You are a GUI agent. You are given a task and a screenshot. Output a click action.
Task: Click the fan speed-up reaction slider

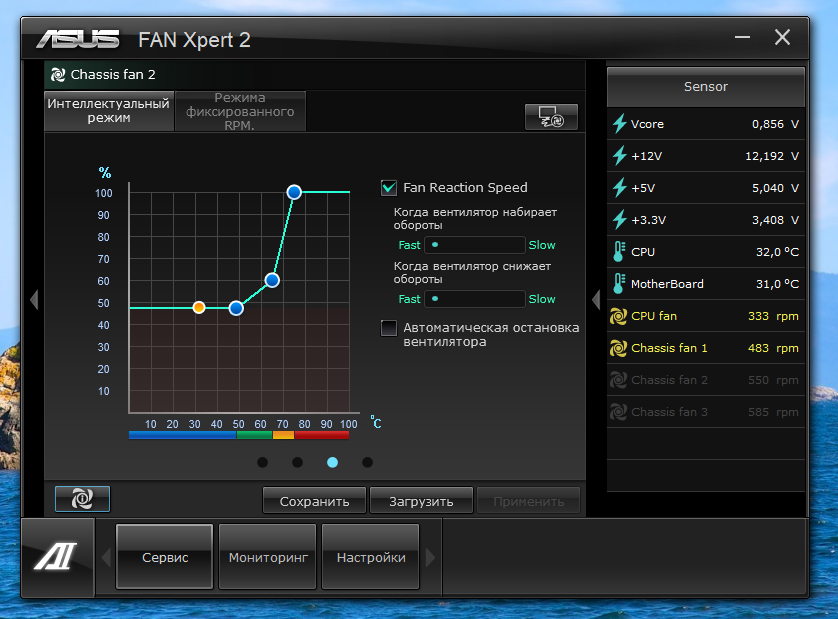click(x=475, y=245)
